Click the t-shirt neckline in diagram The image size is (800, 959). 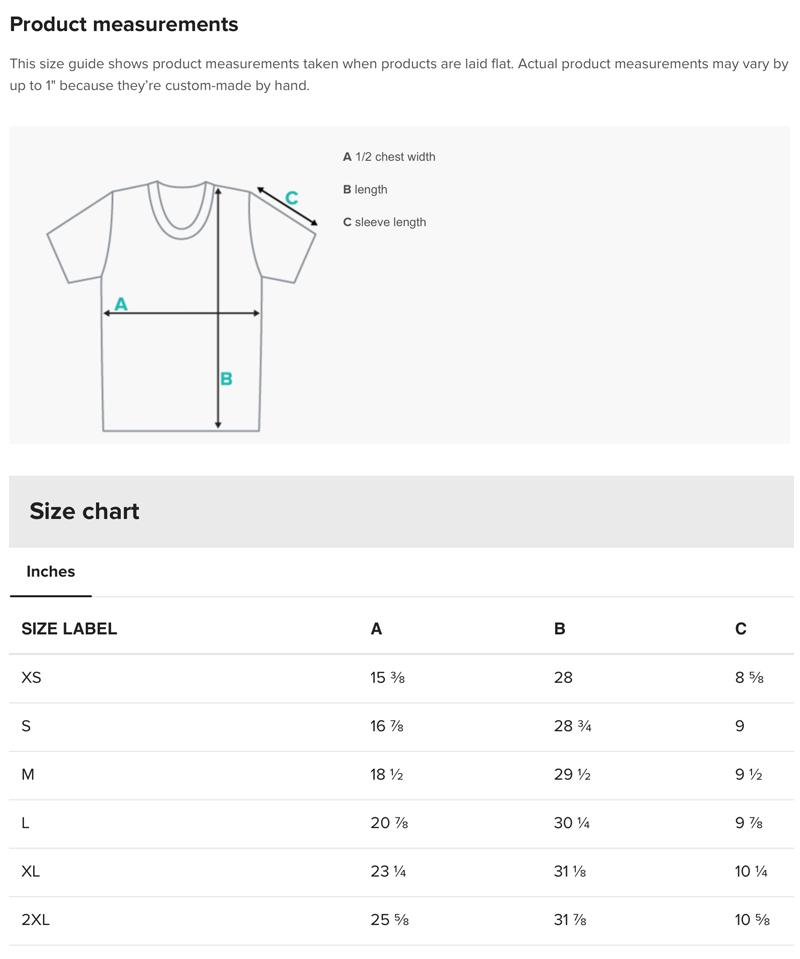pos(182,212)
